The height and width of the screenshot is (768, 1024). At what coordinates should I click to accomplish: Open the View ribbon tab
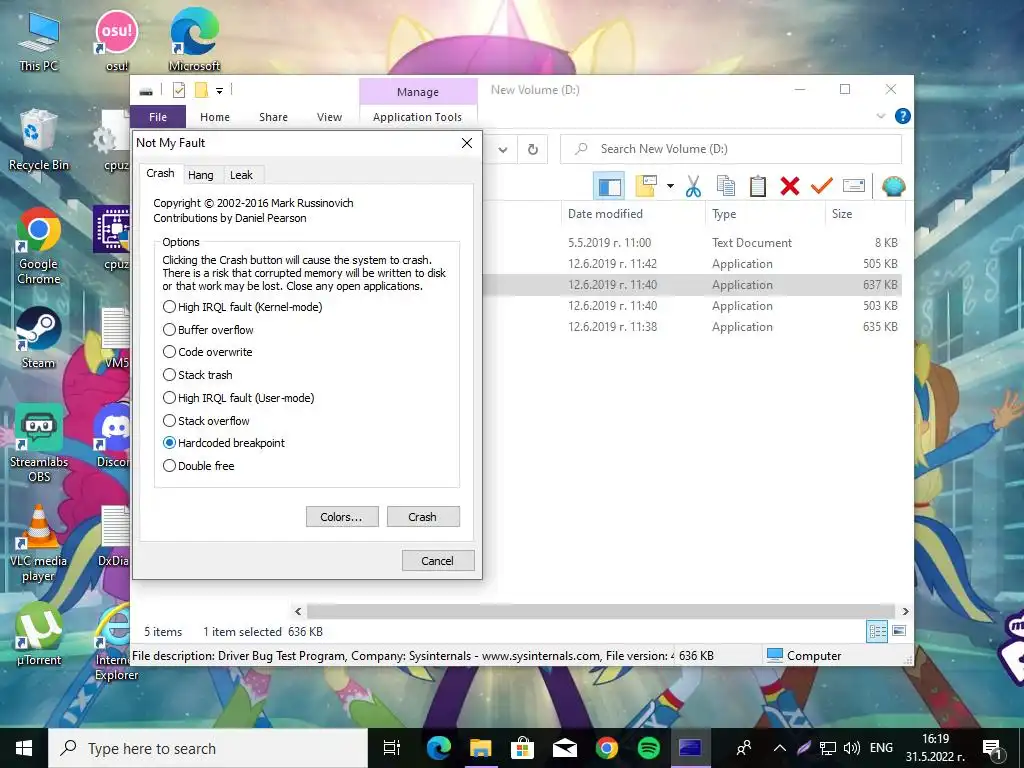[329, 117]
